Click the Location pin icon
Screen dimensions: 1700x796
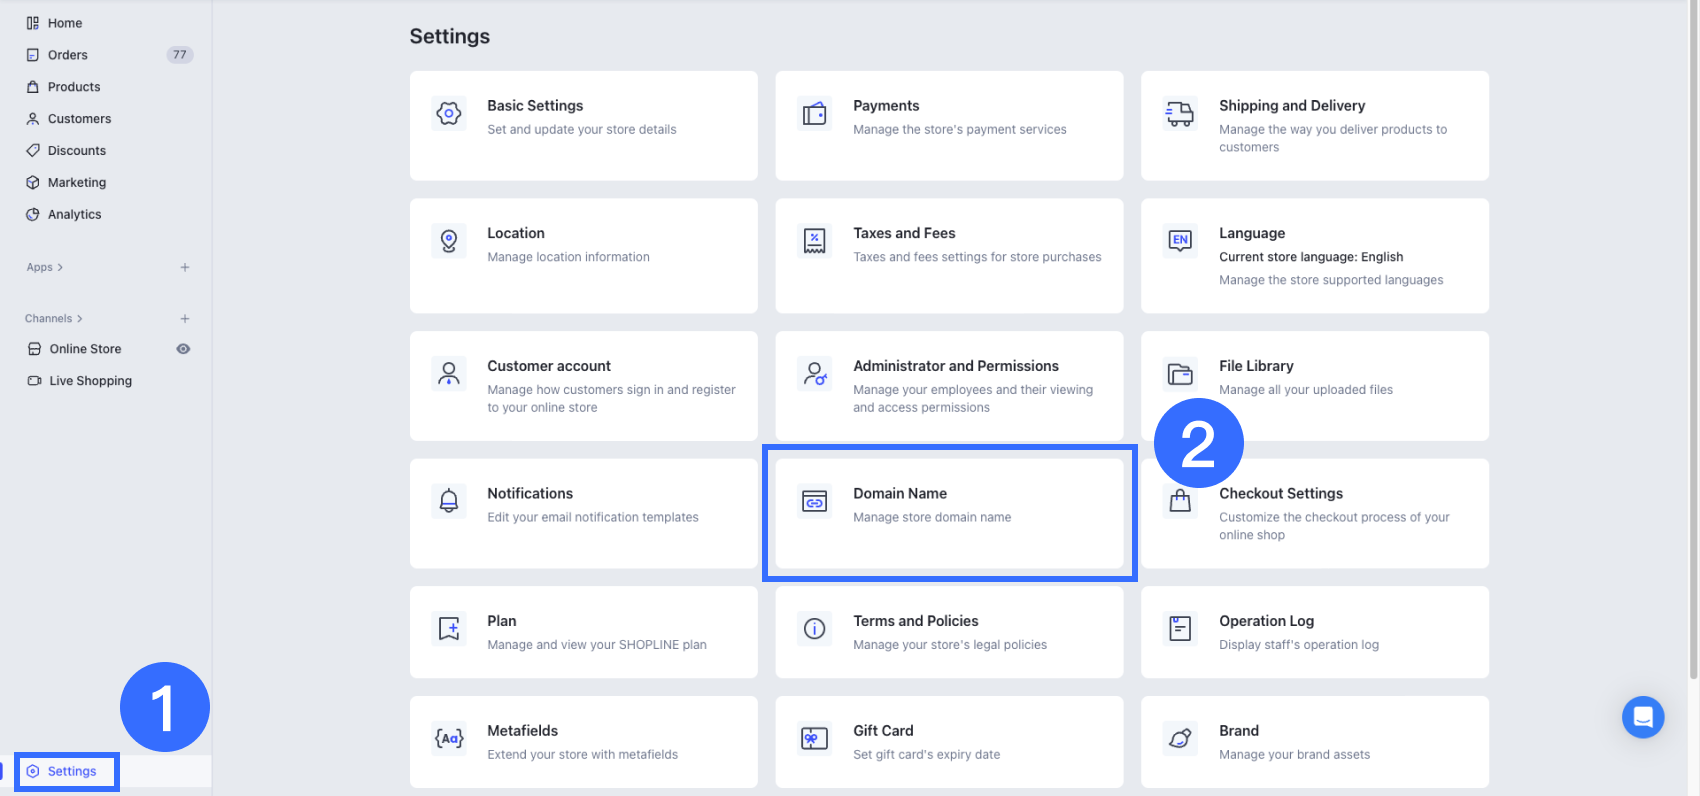click(x=449, y=241)
